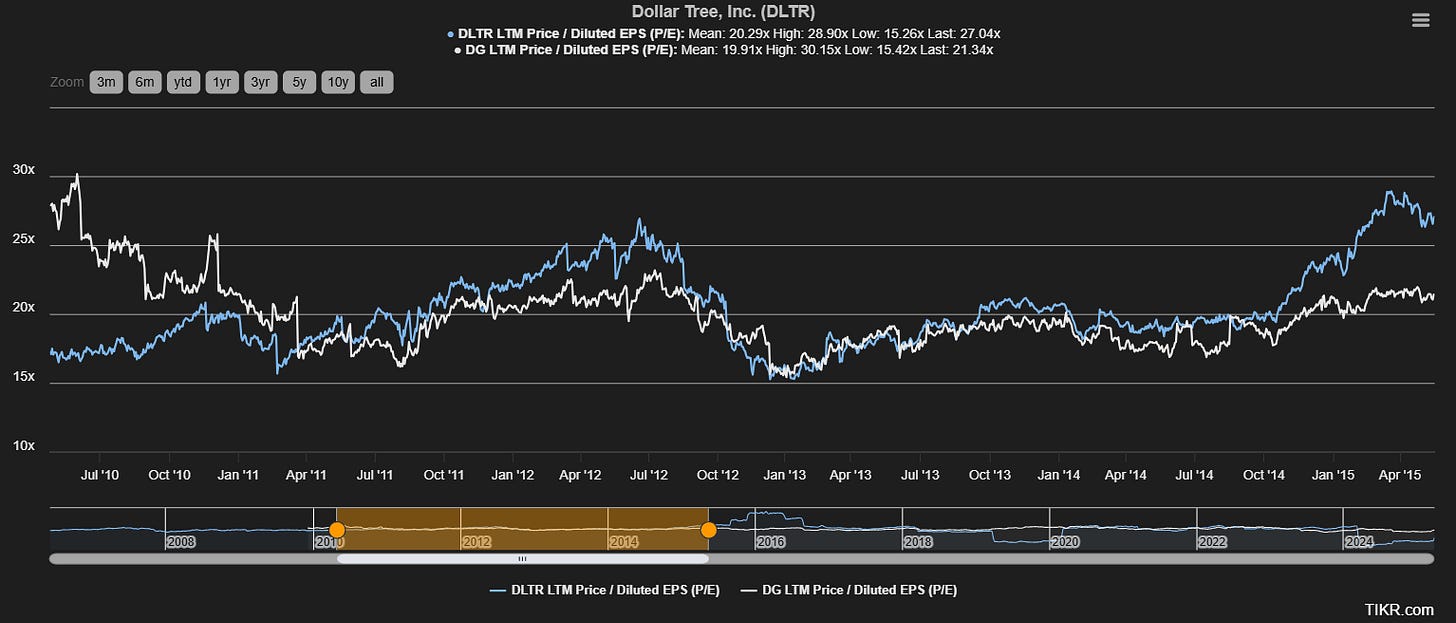This screenshot has height=623, width=1456.
Task: Click the Oct '14 x-axis label
Action: pos(1264,475)
